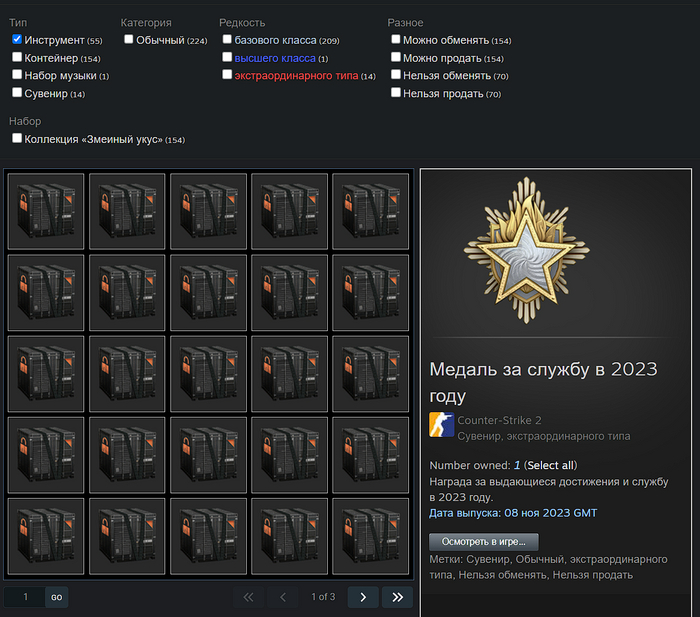Viewport: 700px width, 617px height.
Task: Tick the Набор музыки checkbox
Action: (x=17, y=75)
